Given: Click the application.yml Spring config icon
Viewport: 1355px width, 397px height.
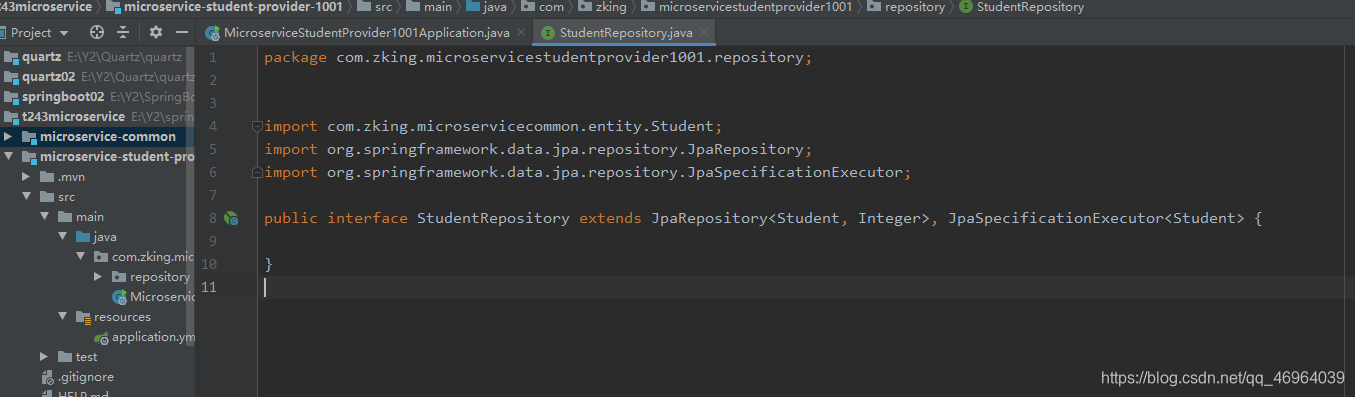Looking at the screenshot, I should click(102, 338).
